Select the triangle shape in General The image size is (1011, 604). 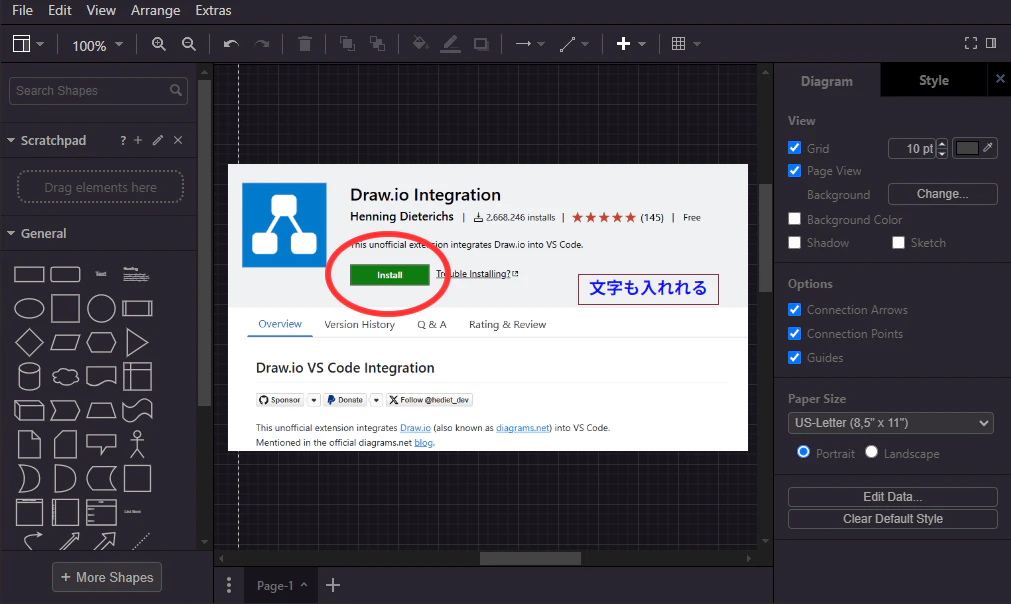(137, 342)
